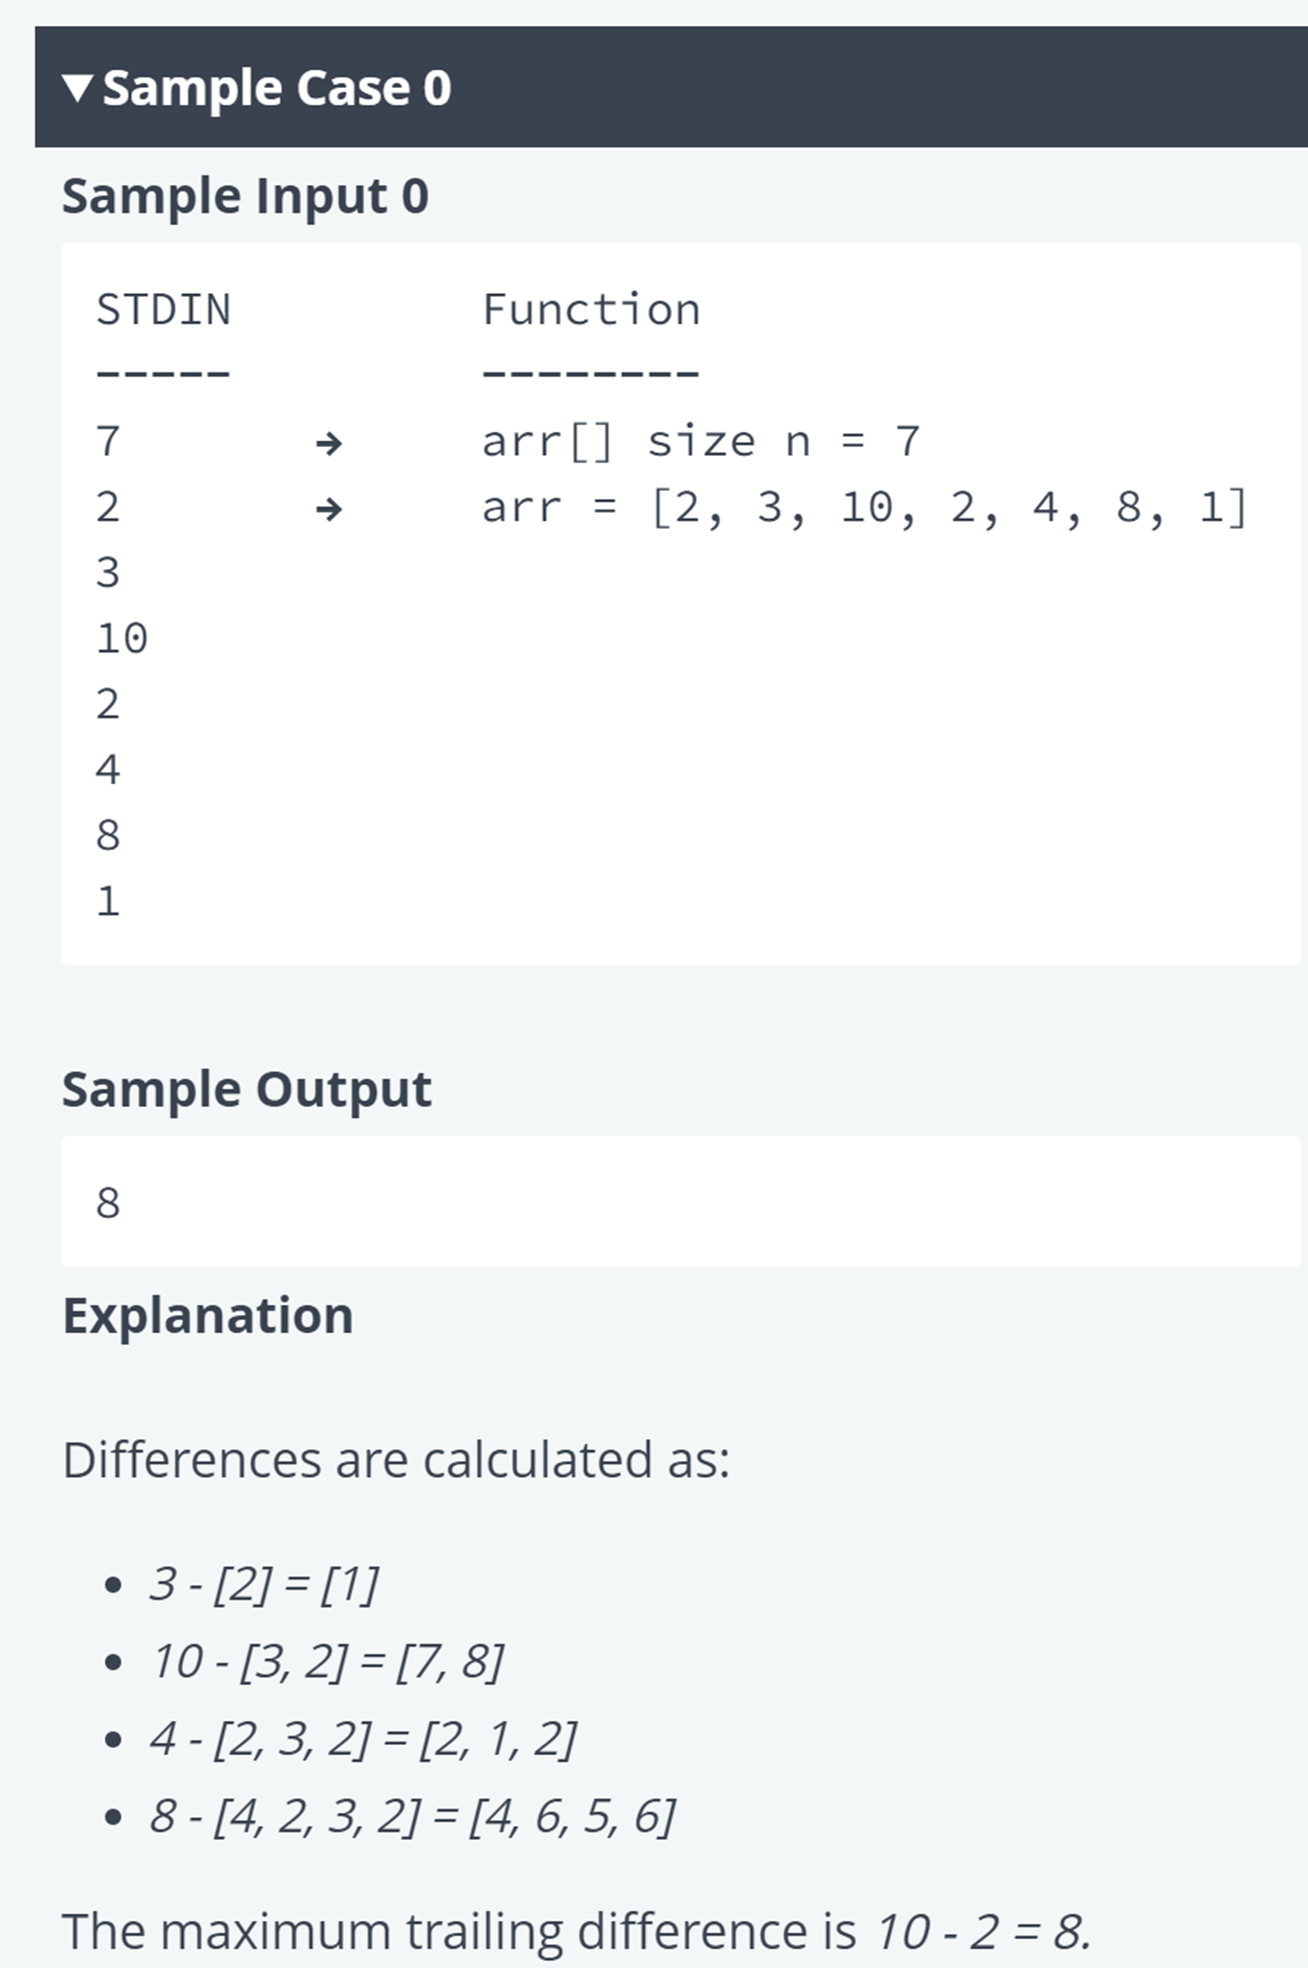
Task: Click the Sample Input 0 heading
Action: pos(245,196)
